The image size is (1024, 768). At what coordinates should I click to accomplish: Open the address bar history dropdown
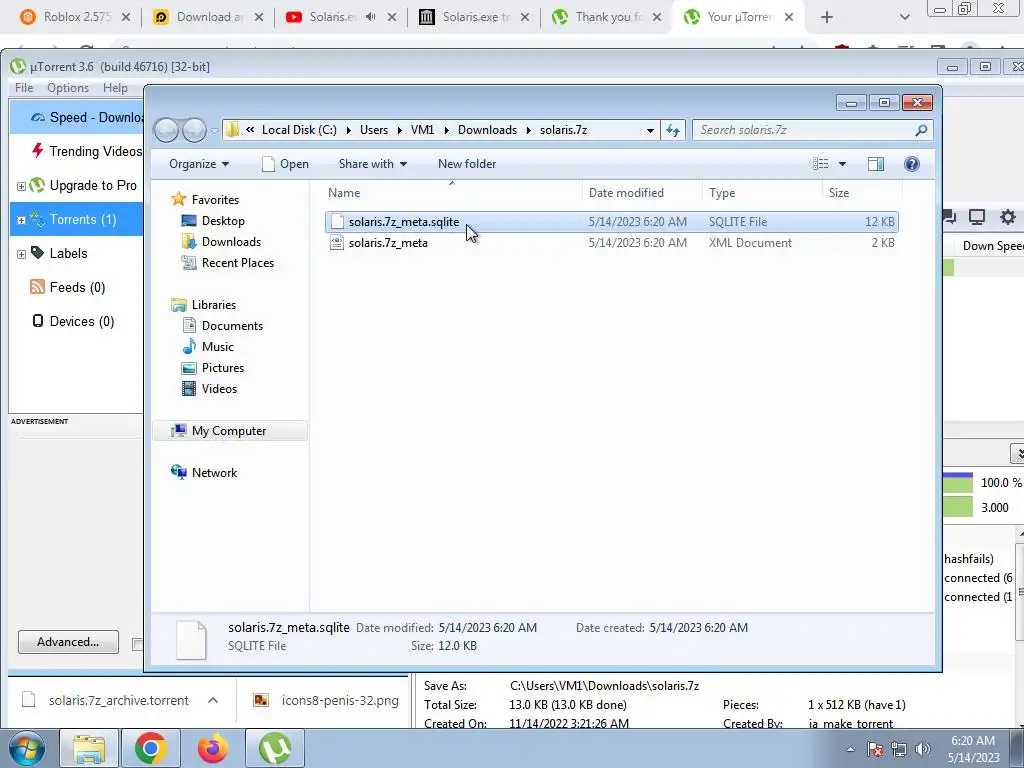[650, 130]
